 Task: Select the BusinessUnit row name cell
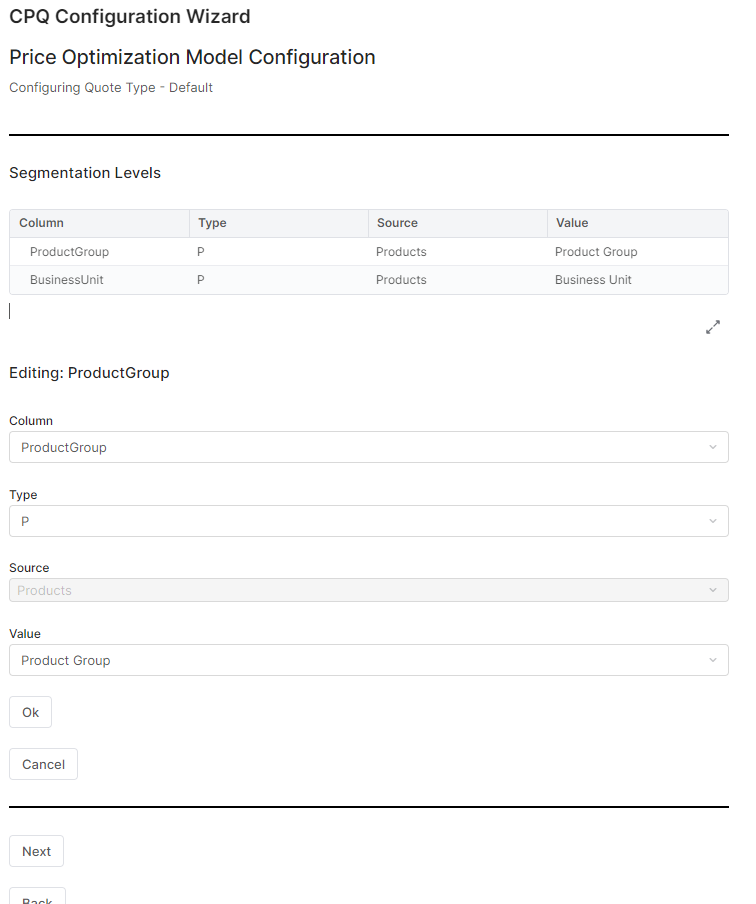point(67,280)
